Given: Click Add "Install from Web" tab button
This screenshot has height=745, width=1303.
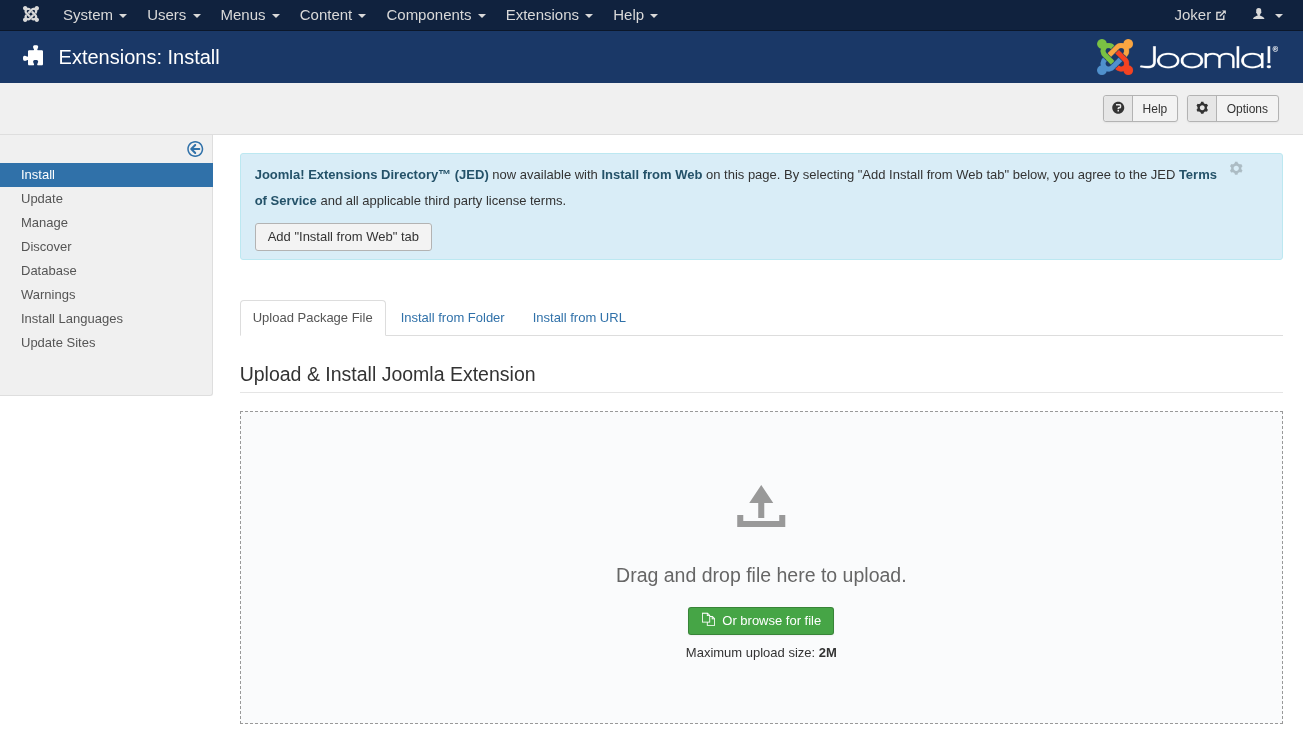Looking at the screenshot, I should [x=343, y=237].
